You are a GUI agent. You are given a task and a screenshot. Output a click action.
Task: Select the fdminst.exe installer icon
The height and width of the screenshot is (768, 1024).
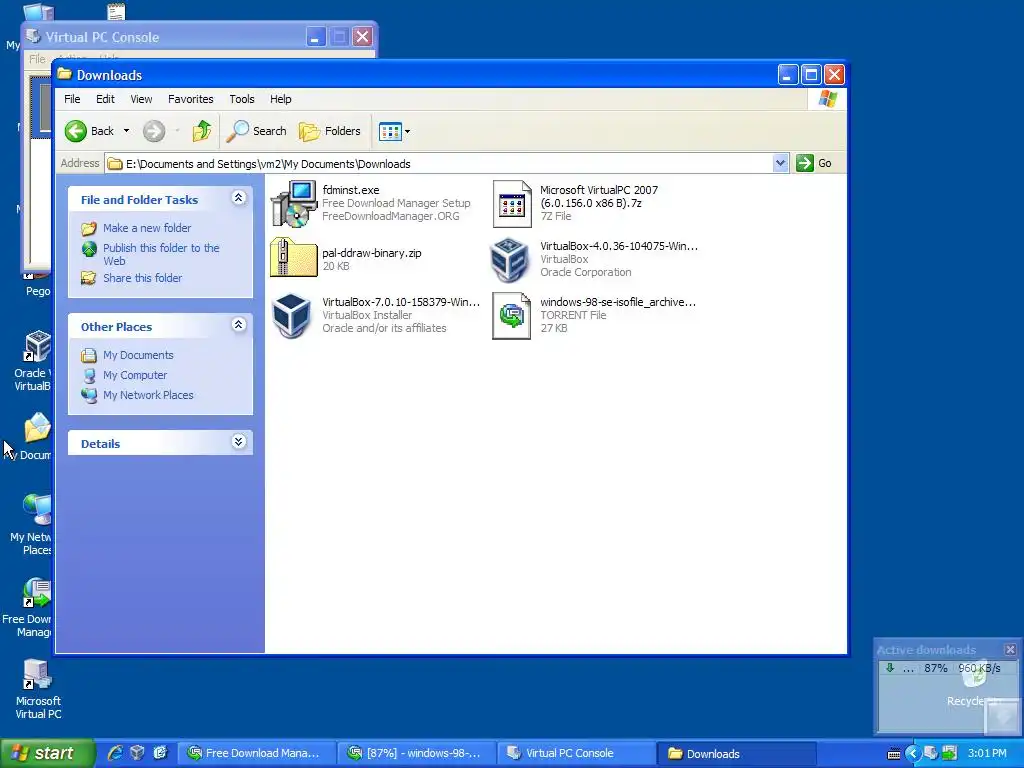pos(294,204)
